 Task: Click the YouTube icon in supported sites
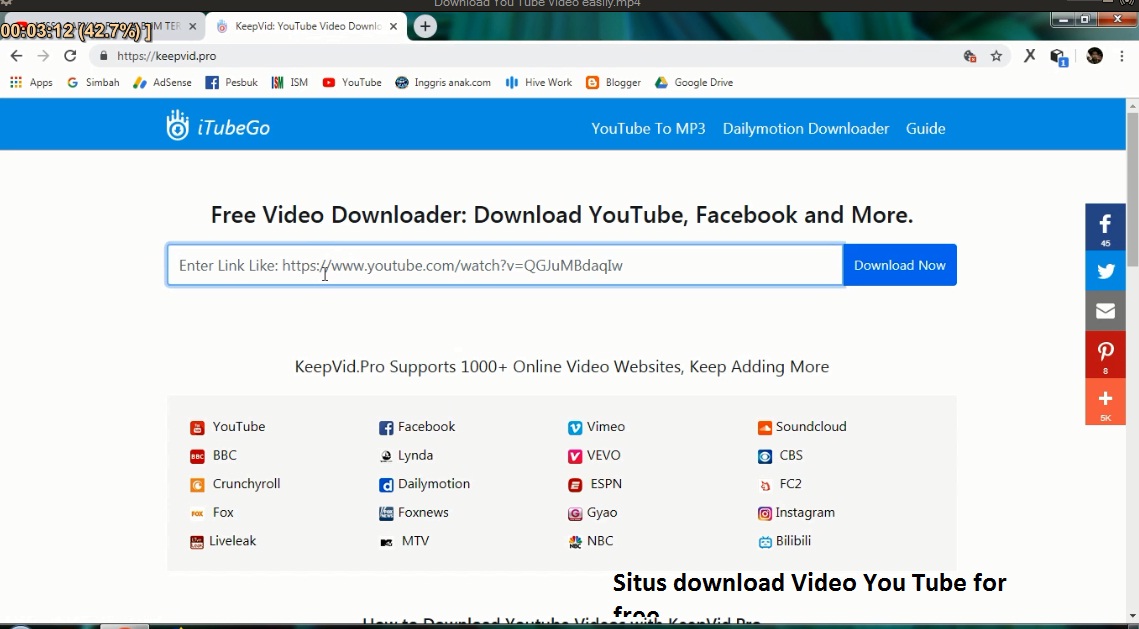(x=197, y=428)
